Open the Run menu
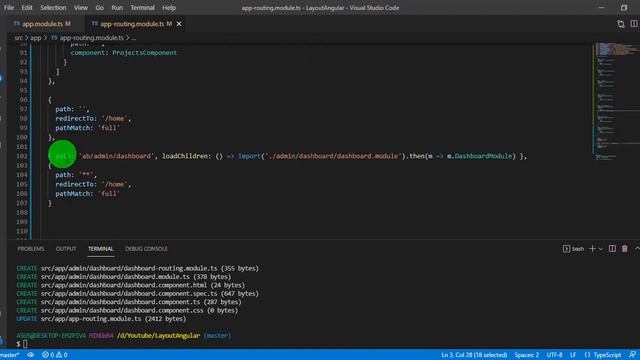The width and height of the screenshot is (640, 360). (x=117, y=8)
